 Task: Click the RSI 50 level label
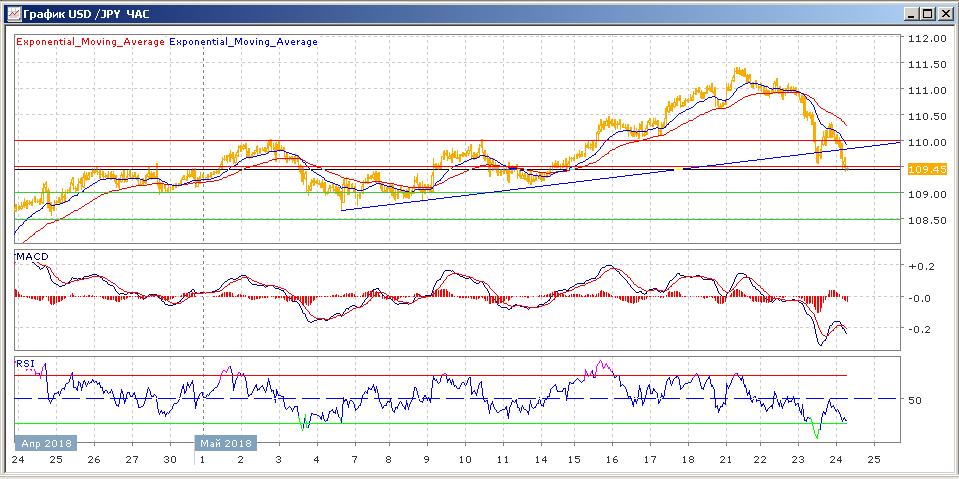(914, 400)
